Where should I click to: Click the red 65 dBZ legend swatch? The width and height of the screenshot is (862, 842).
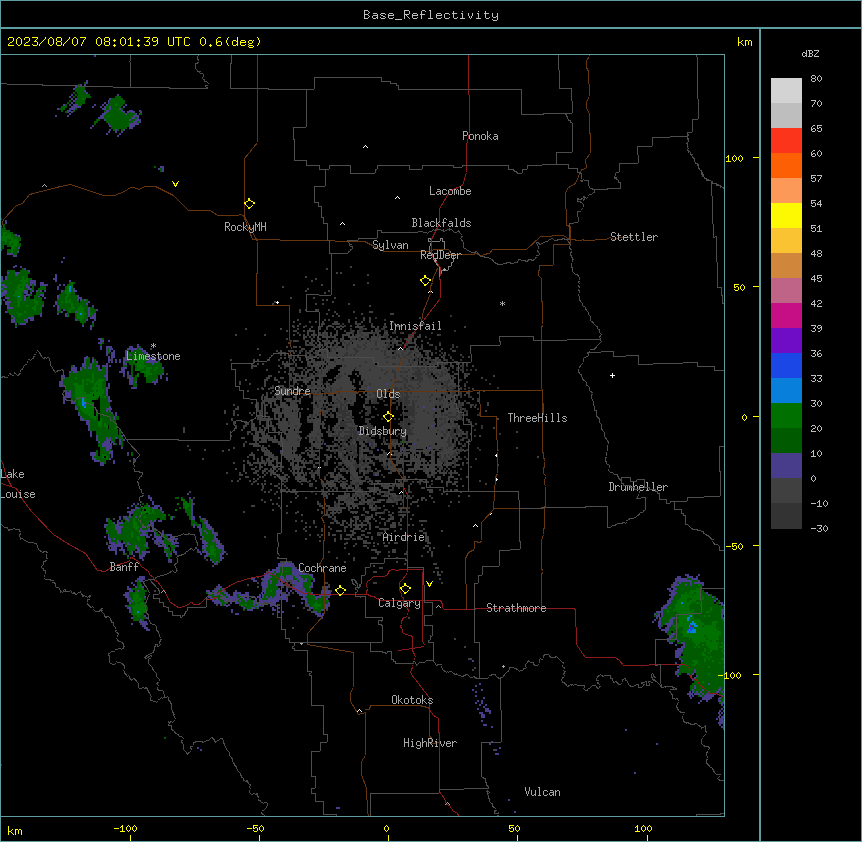786,140
